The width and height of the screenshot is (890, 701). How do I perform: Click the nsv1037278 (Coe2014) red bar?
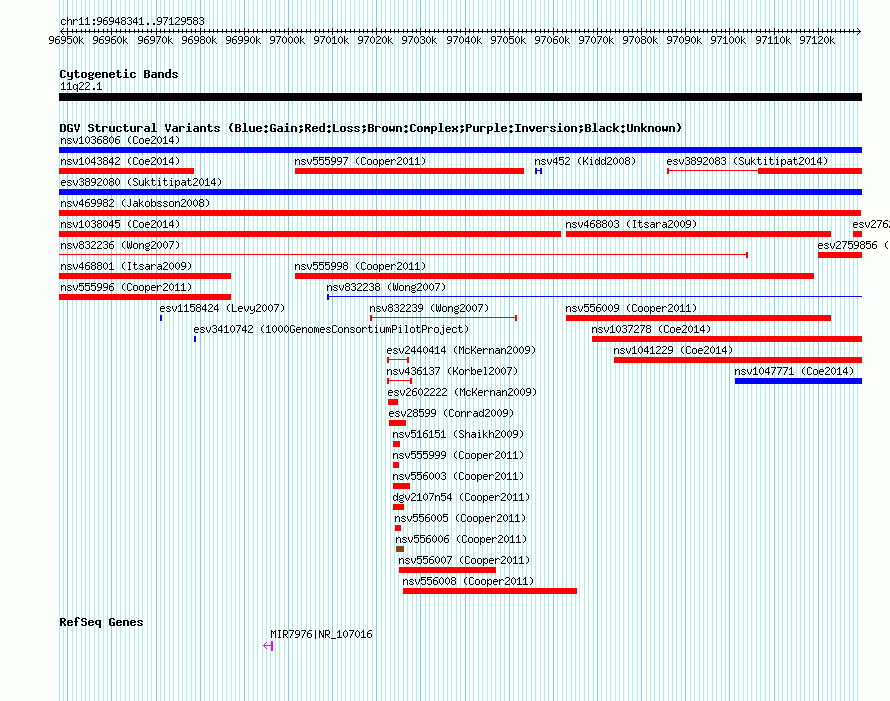(x=727, y=339)
